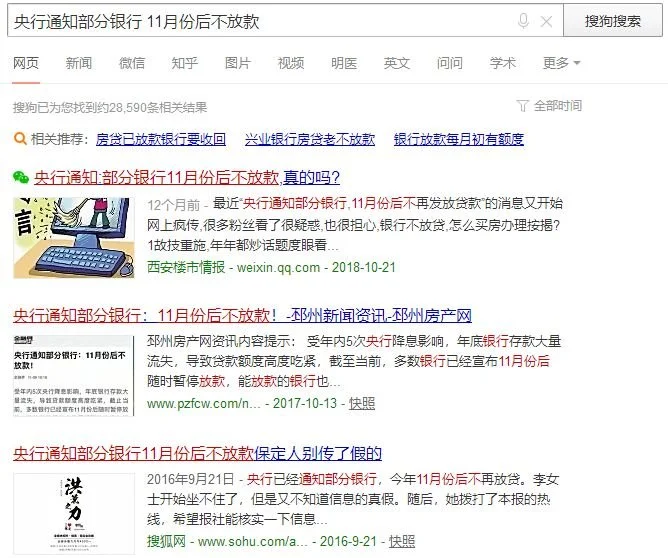Click the 2016年9月21日 snippet date

point(190,480)
